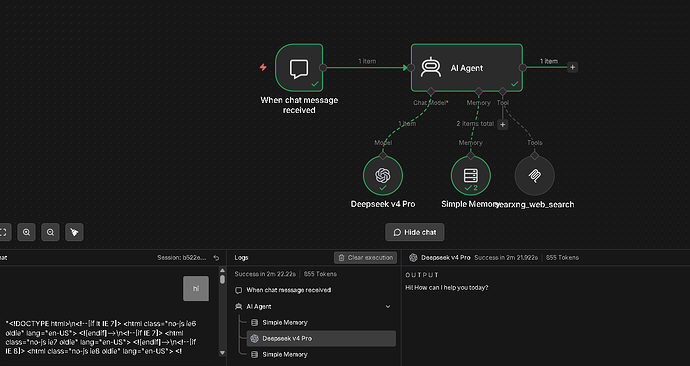The width and height of the screenshot is (690, 366).
Task: Select the When chat message received trigger node
Action: pos(299,68)
